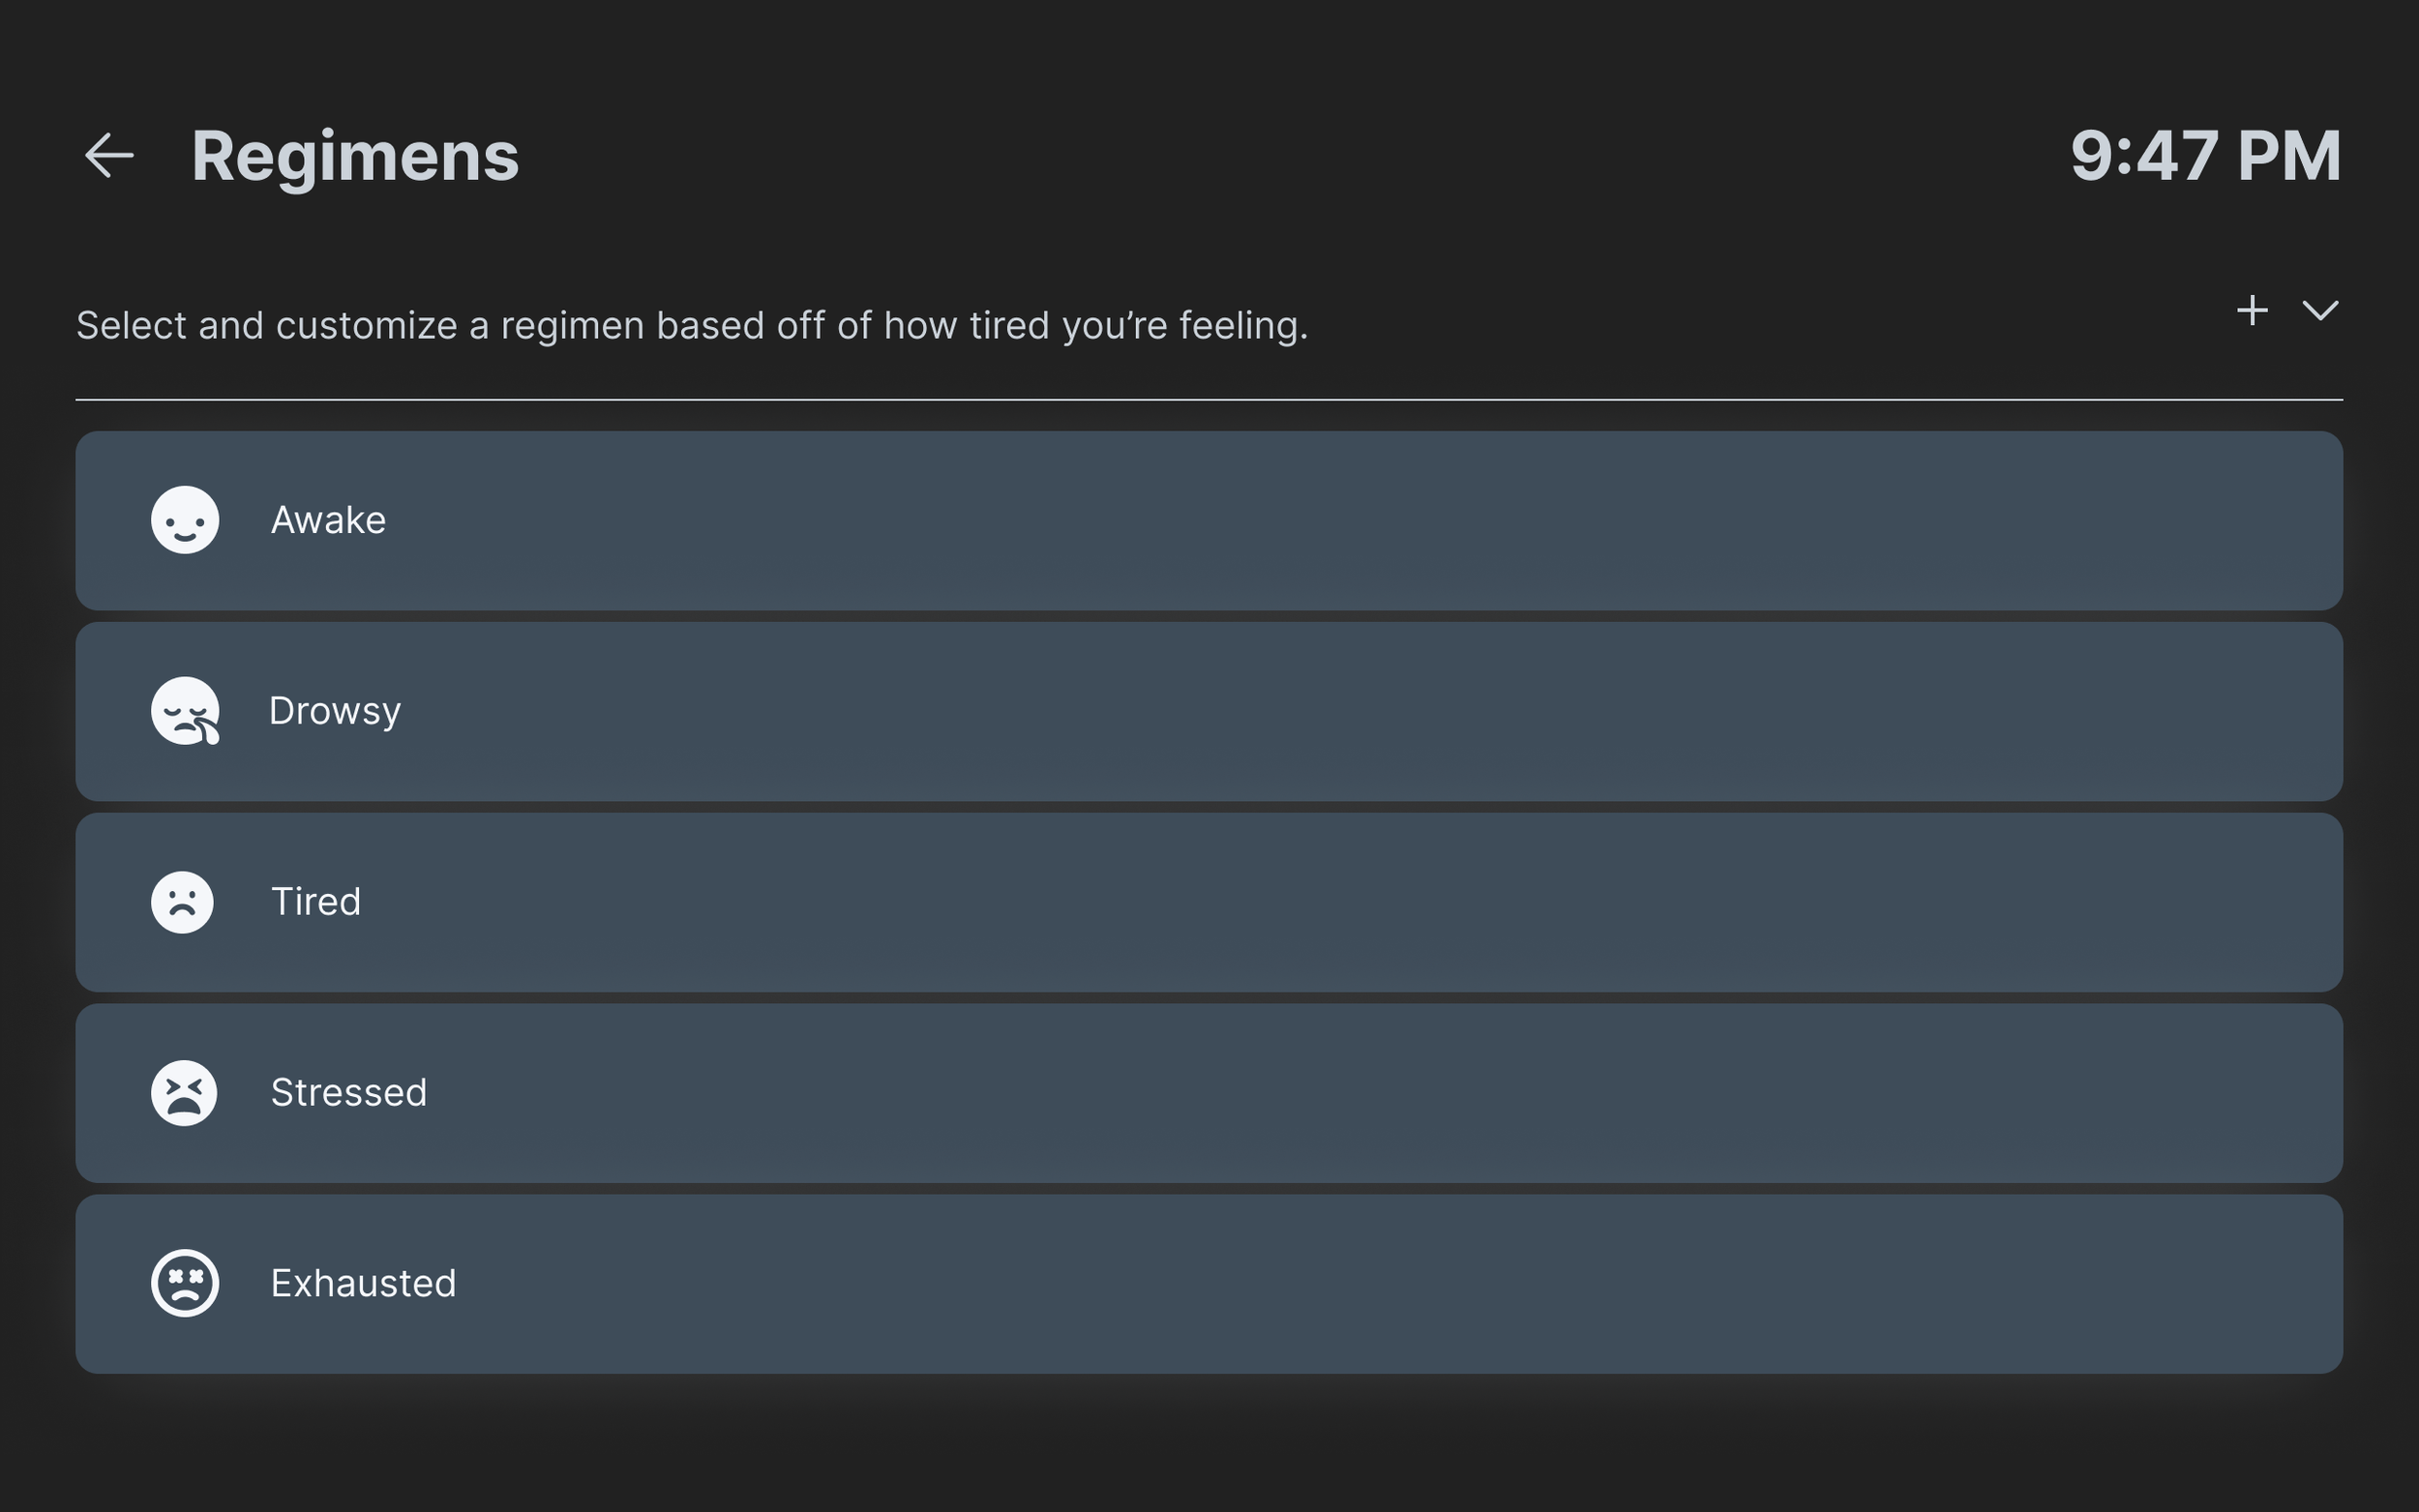
Task: Select the Awake label text
Action: pos(328,520)
